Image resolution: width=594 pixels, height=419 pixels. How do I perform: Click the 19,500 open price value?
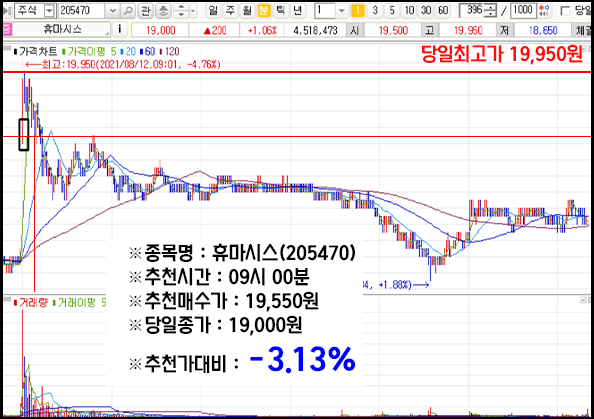[393, 30]
